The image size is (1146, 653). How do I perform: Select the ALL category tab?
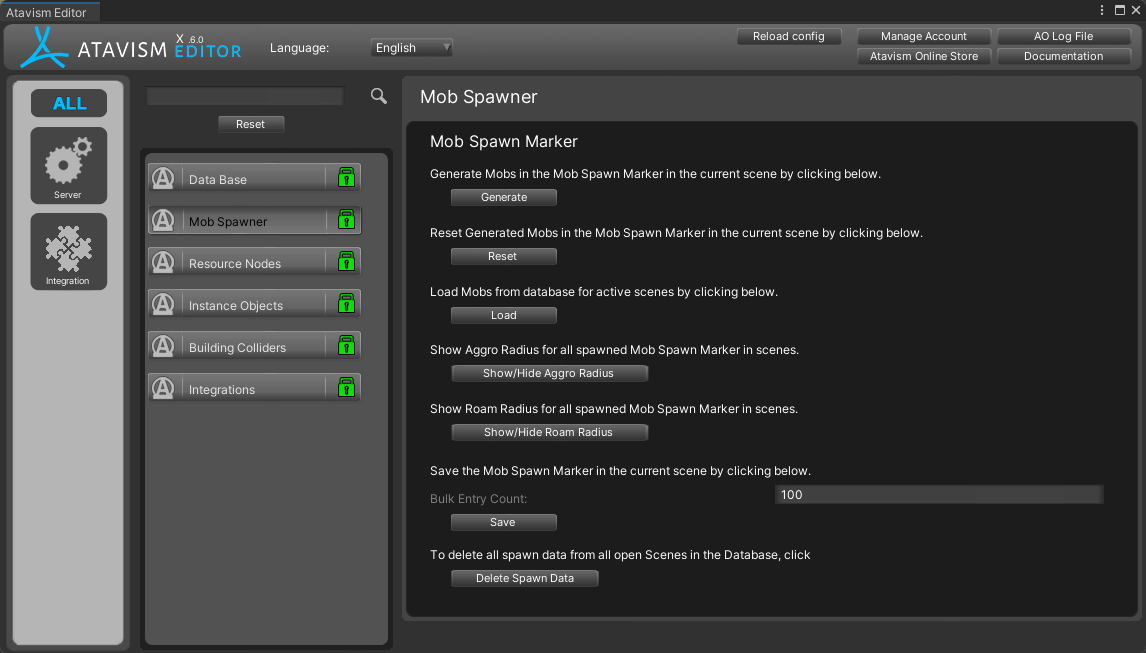tap(69, 104)
